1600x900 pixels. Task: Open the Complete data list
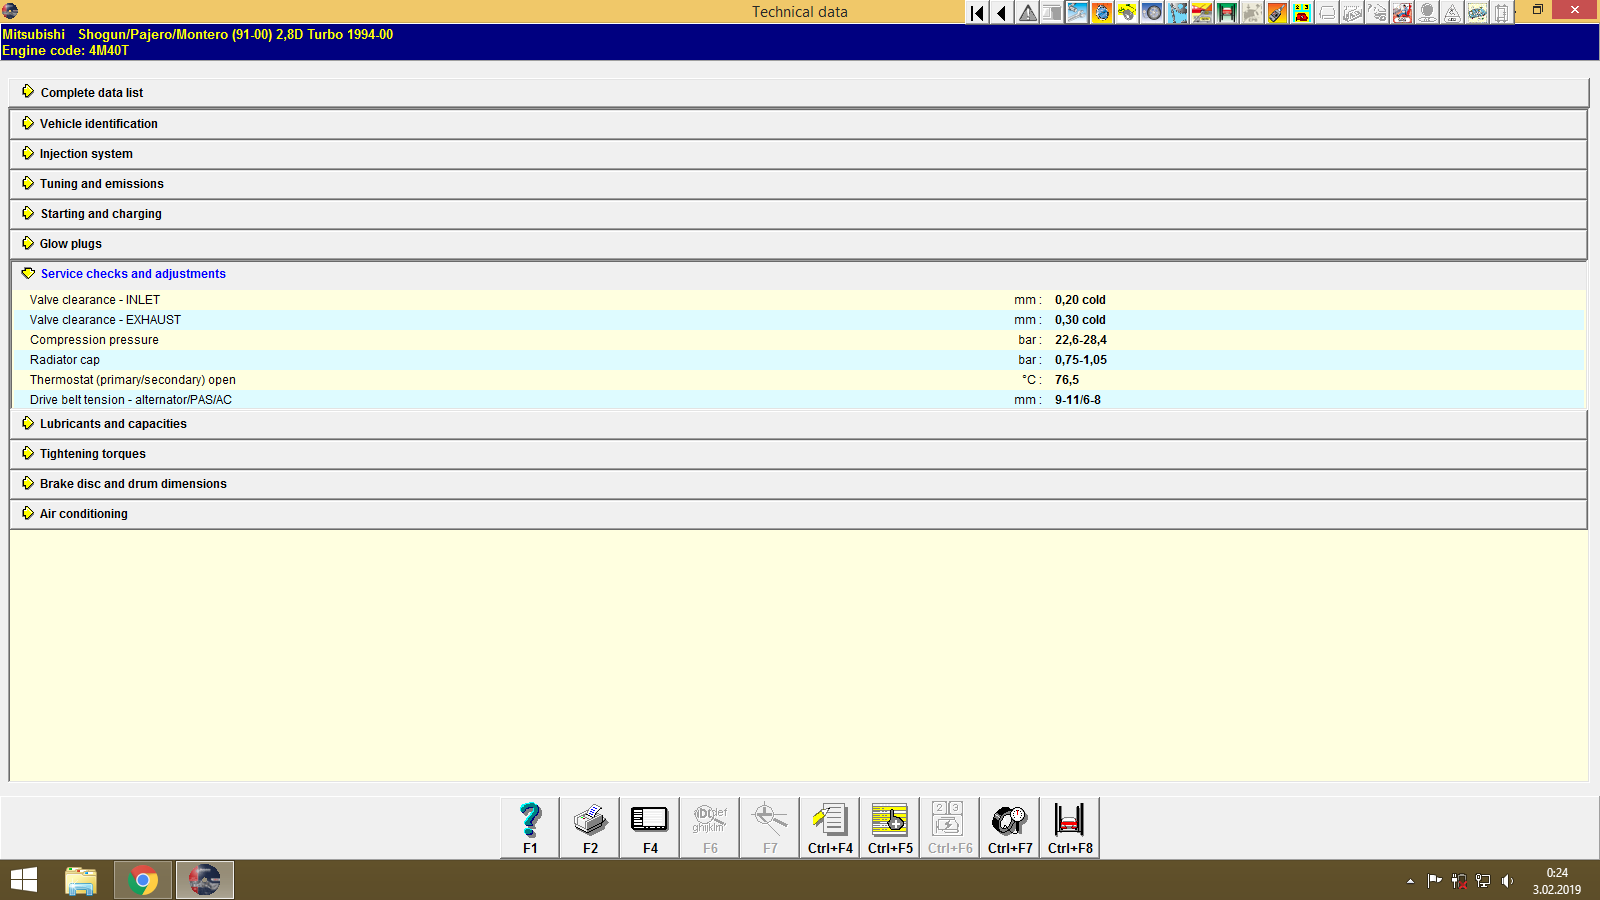click(x=91, y=92)
